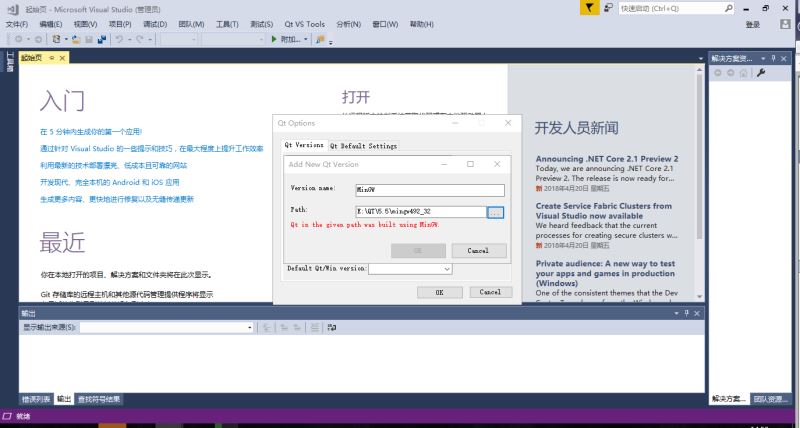Open toolbar overflow options arrow
This screenshot has width=800, height=428.
click(331, 42)
